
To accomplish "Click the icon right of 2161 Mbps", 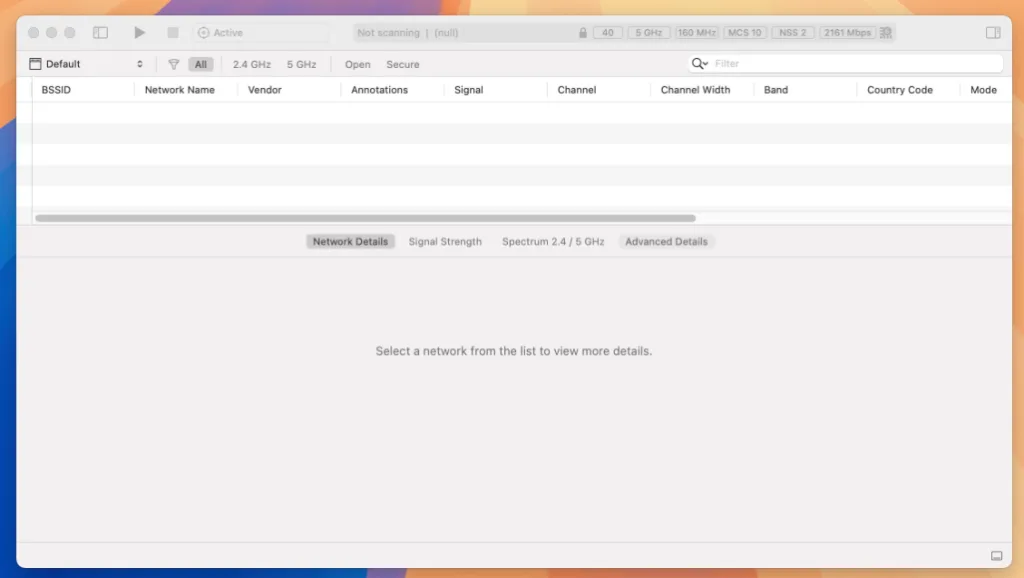I will point(886,33).
